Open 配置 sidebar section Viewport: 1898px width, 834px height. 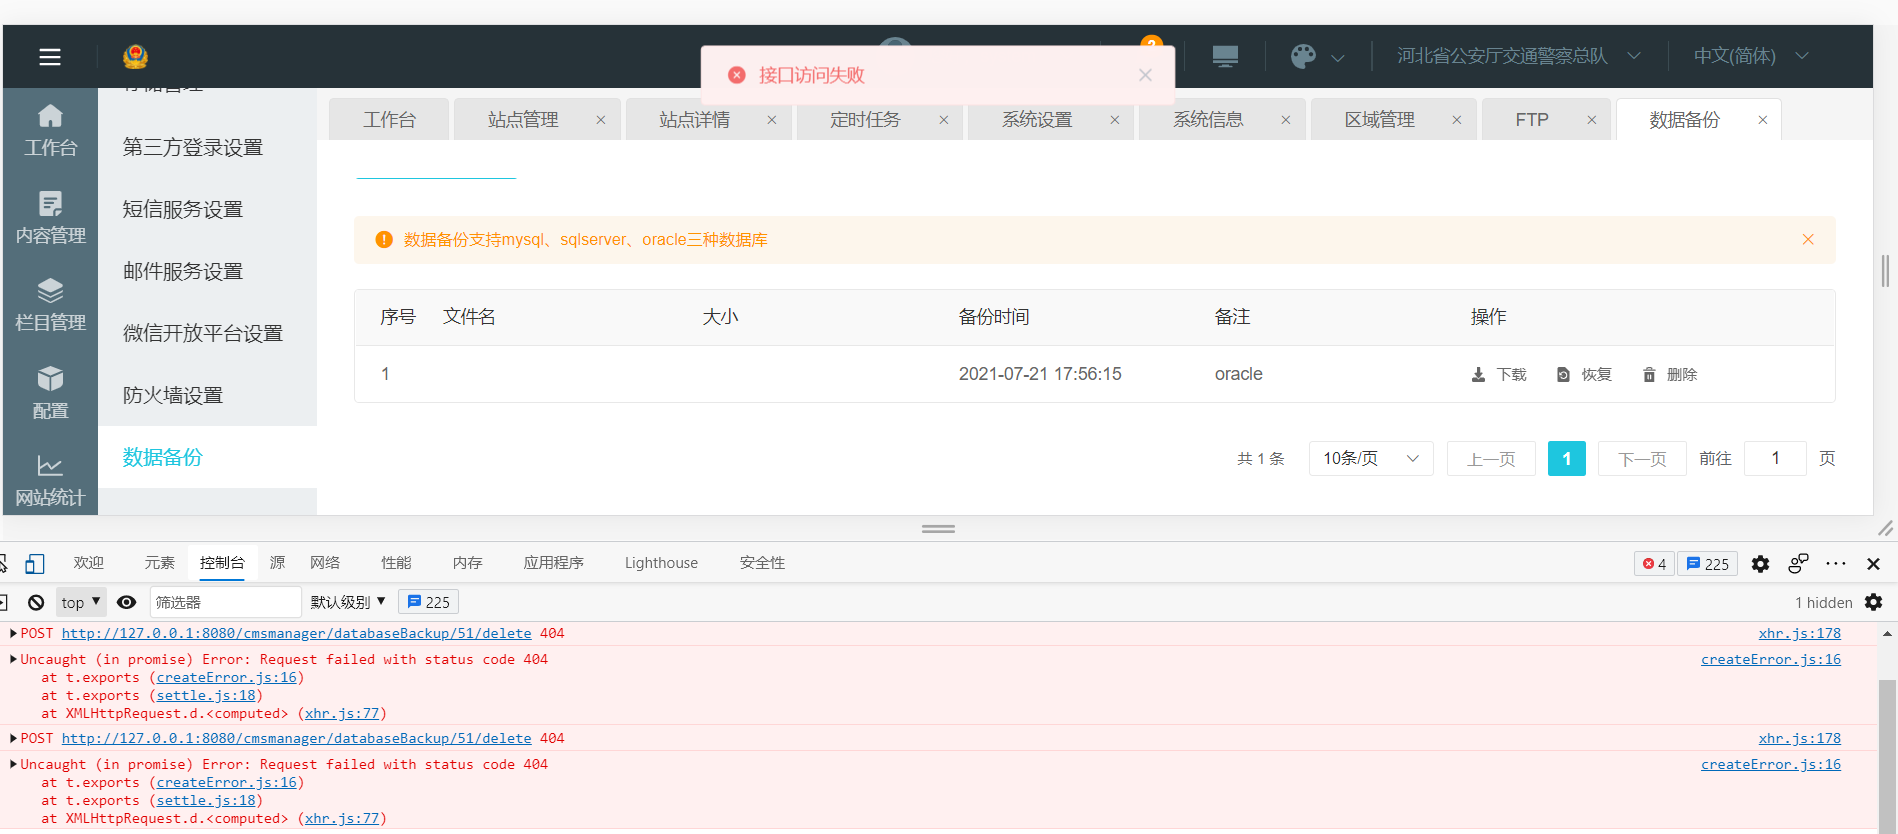pyautogui.click(x=50, y=392)
